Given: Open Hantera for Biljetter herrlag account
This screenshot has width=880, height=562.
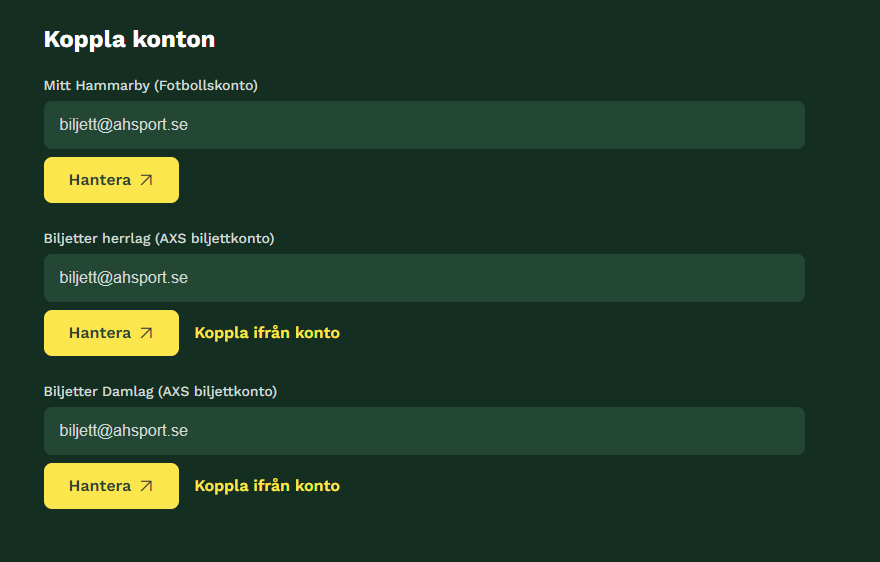Looking at the screenshot, I should pos(111,333).
